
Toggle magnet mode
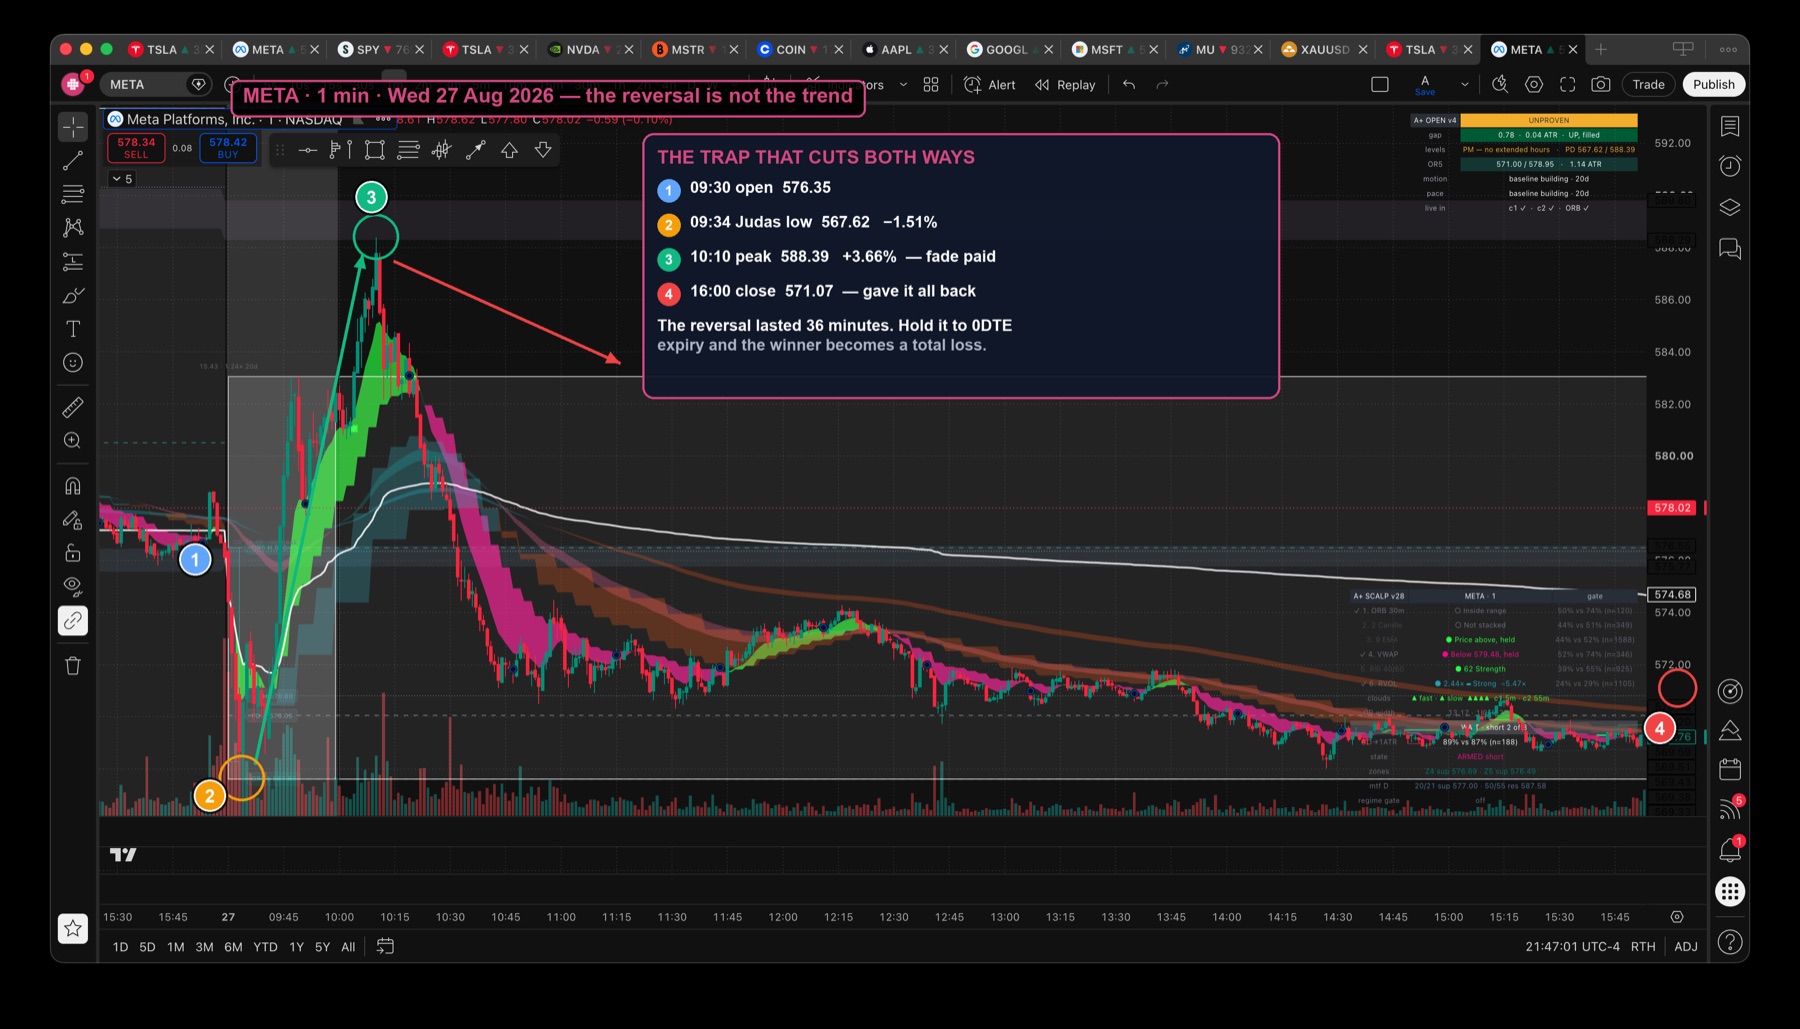pos(73,486)
